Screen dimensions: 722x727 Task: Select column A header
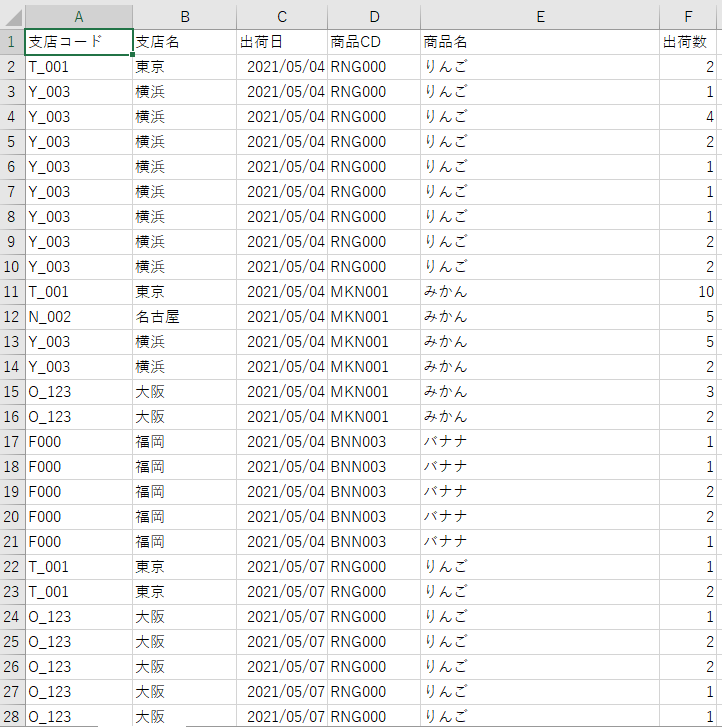pos(78,17)
